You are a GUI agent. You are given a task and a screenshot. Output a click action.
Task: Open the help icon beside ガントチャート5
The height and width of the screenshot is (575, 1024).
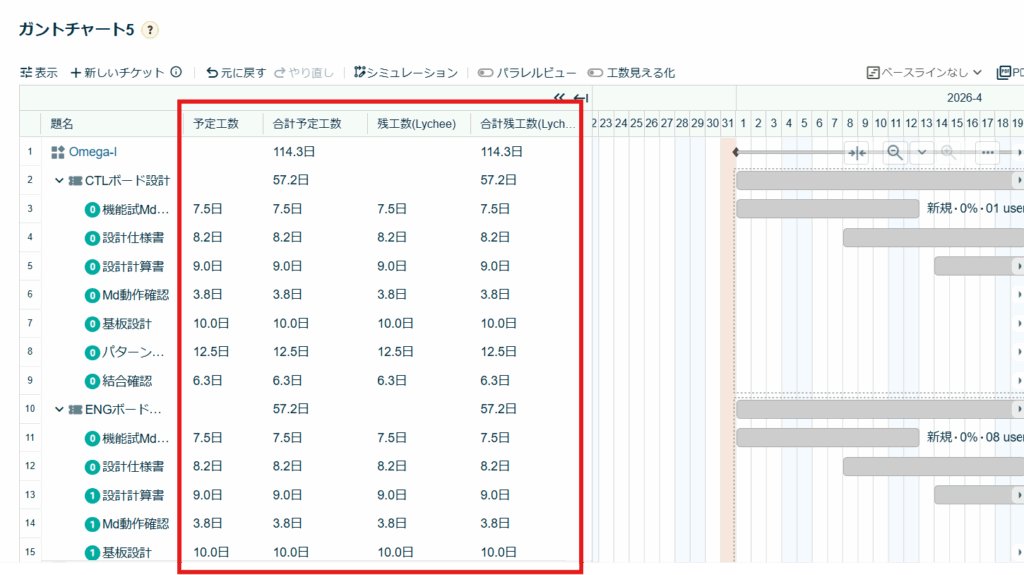pos(150,30)
